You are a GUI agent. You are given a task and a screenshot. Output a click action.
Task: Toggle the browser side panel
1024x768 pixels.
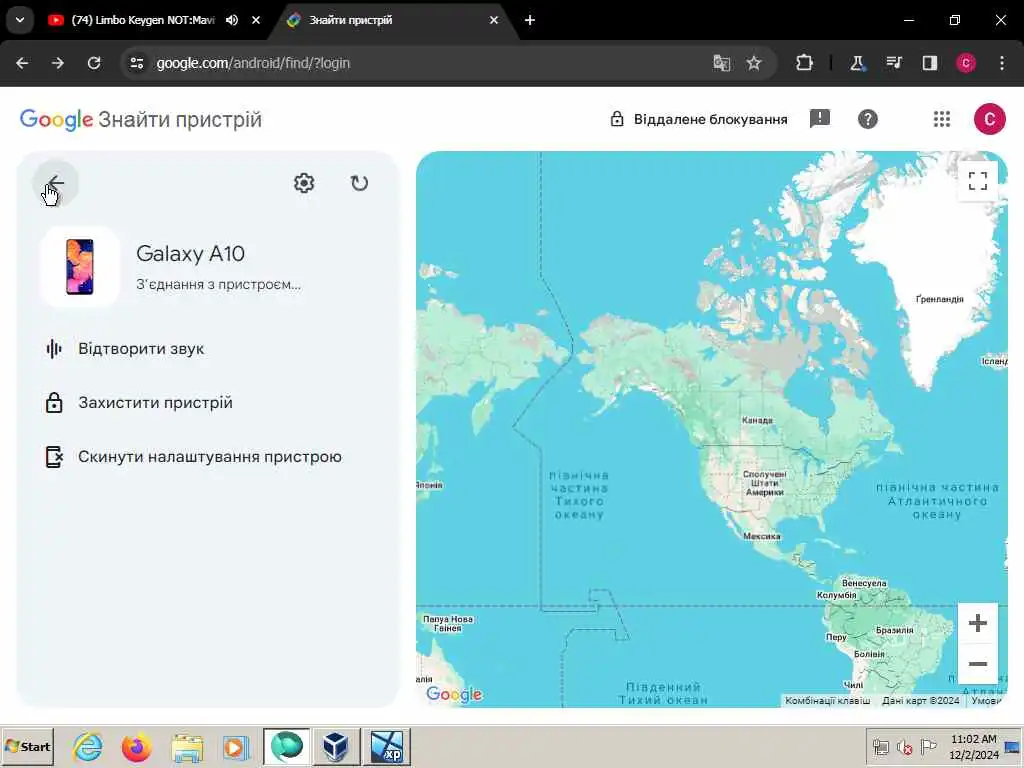pyautogui.click(x=930, y=63)
